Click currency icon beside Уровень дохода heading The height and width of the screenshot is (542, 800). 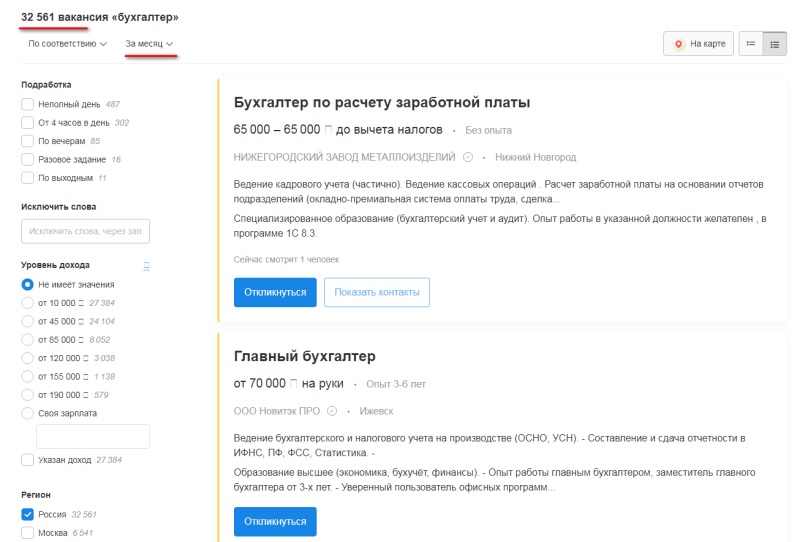[147, 265]
